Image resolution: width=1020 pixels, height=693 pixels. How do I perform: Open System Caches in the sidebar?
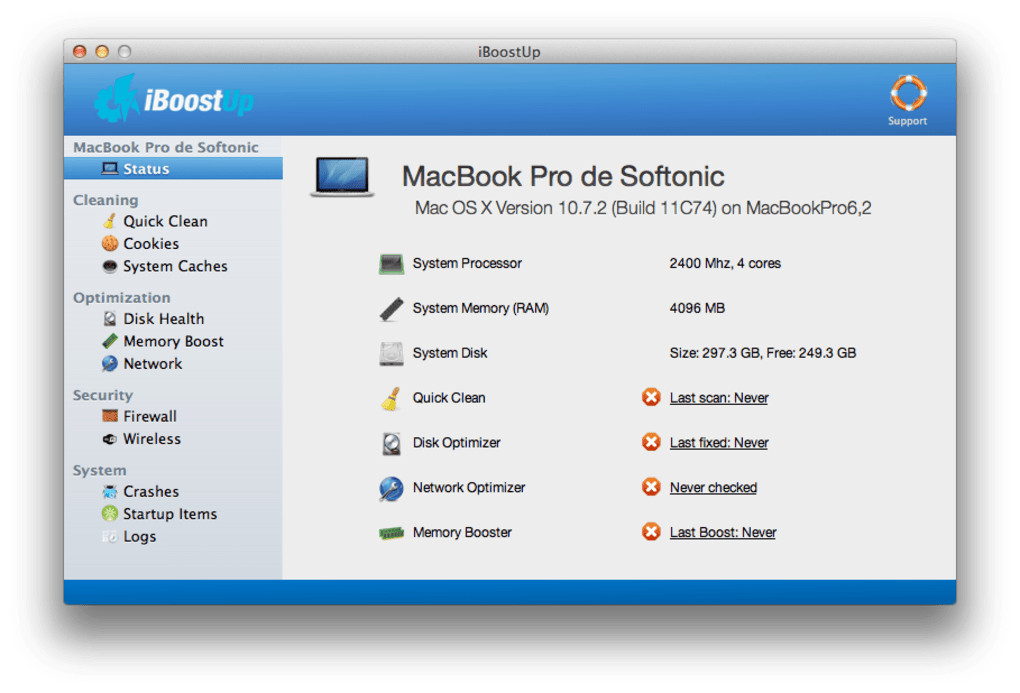click(x=175, y=266)
